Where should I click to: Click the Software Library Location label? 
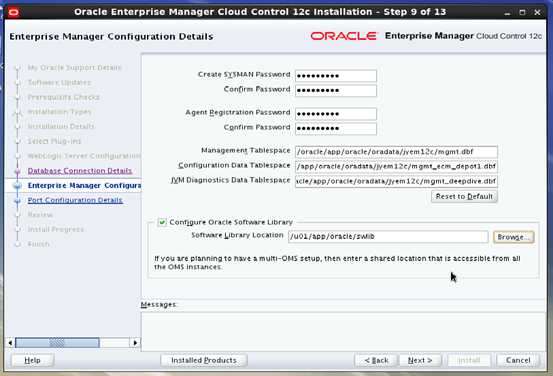[x=237, y=235]
